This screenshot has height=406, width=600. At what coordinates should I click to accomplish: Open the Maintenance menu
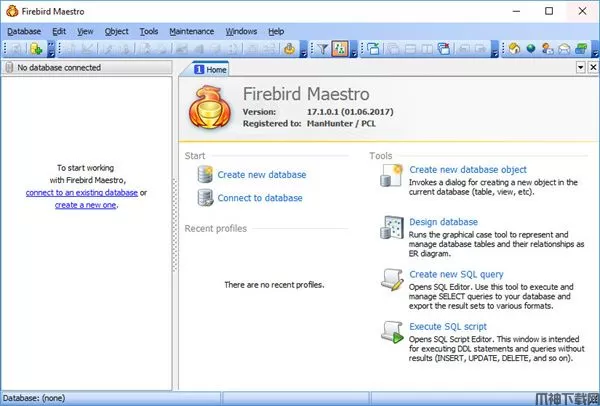192,31
